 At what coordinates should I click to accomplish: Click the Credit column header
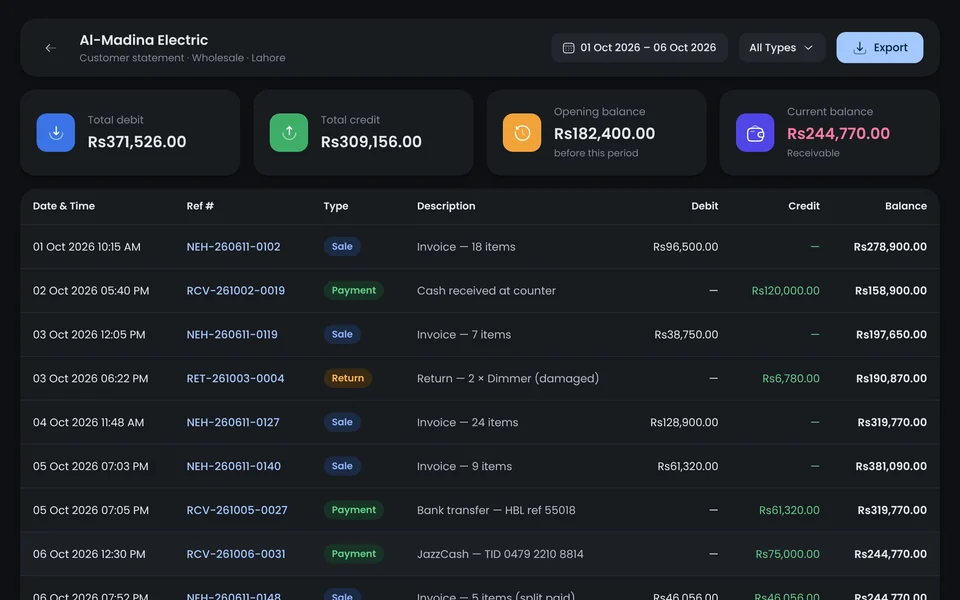(x=804, y=206)
